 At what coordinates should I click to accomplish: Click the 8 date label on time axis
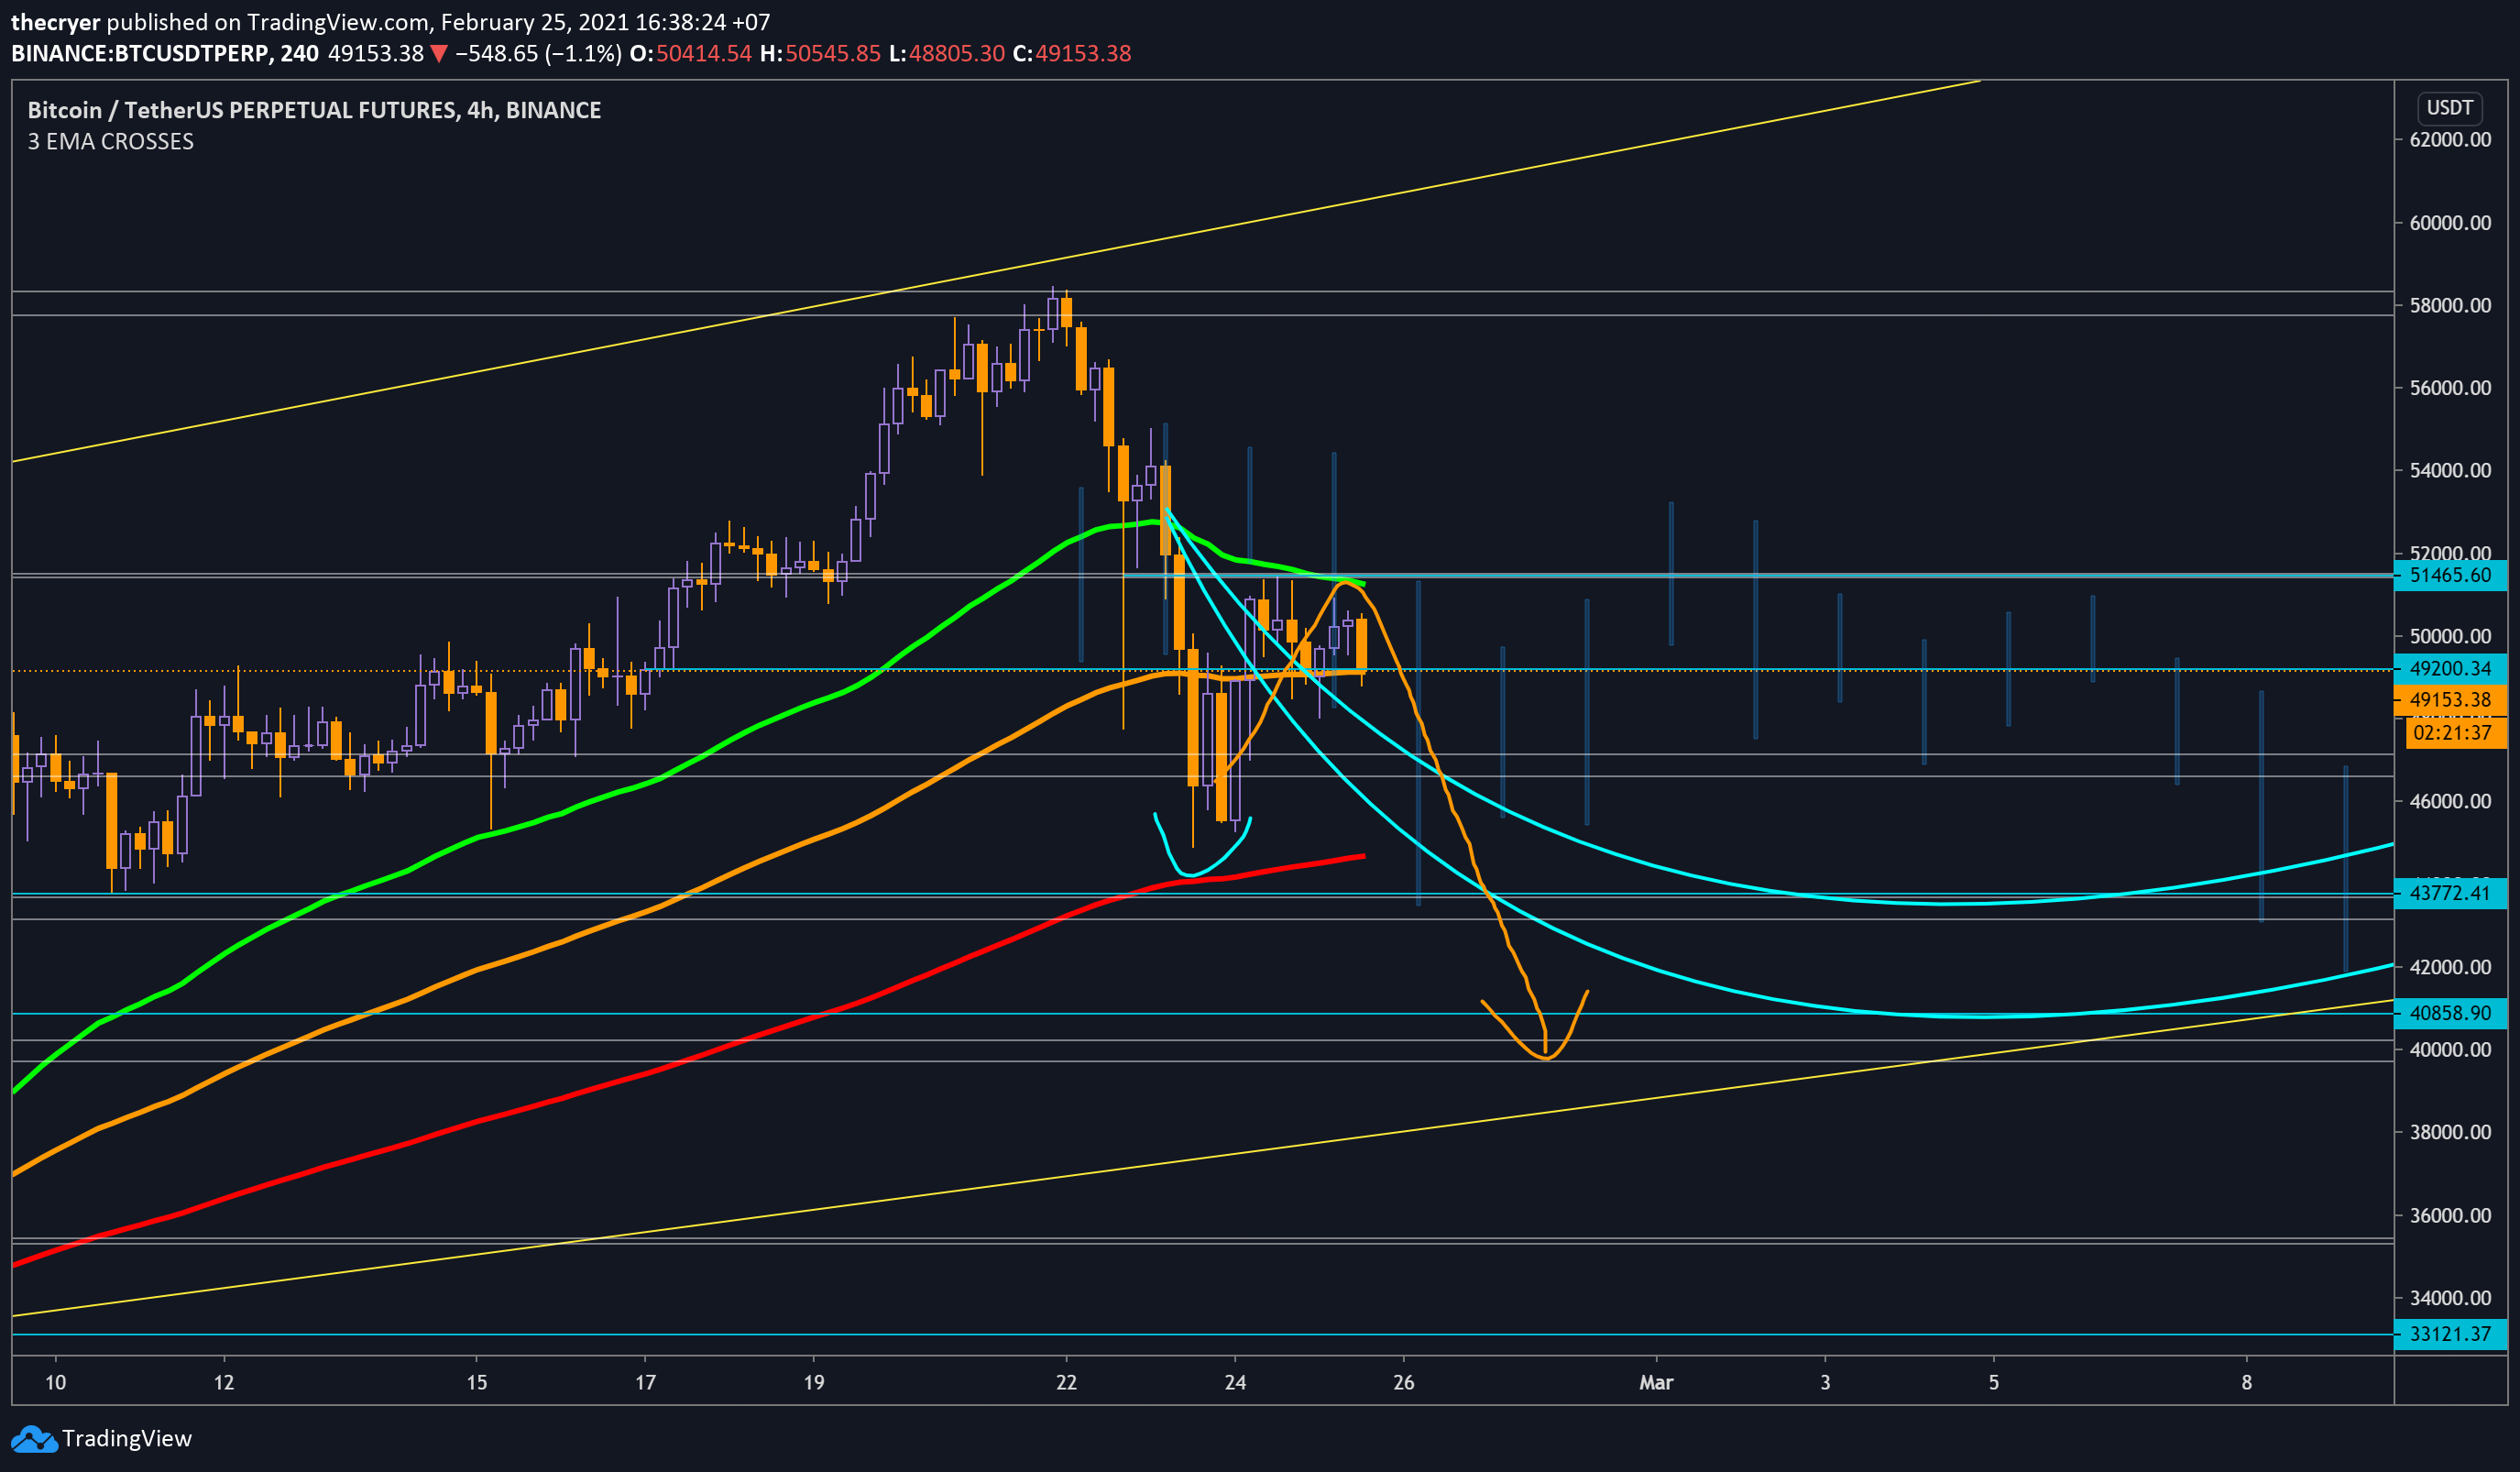pos(2247,1382)
